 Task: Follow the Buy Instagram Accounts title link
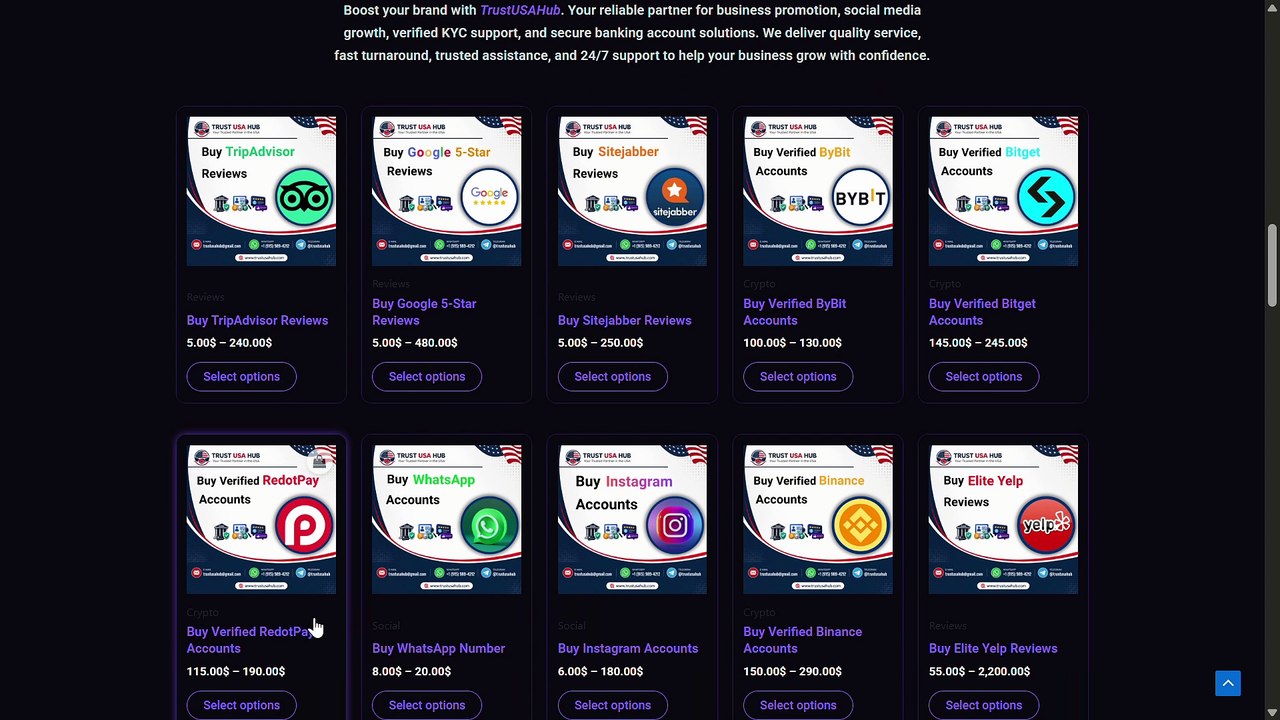click(628, 648)
